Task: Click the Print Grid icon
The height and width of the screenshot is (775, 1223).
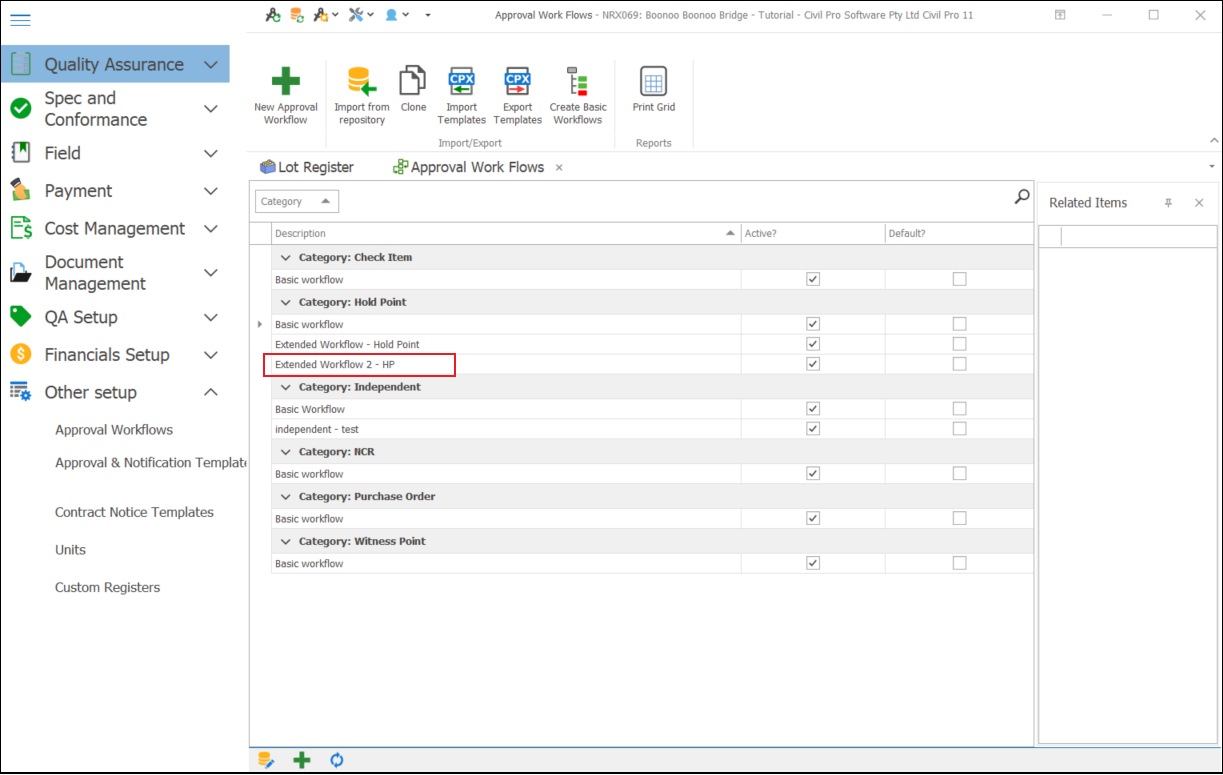Action: (x=653, y=82)
